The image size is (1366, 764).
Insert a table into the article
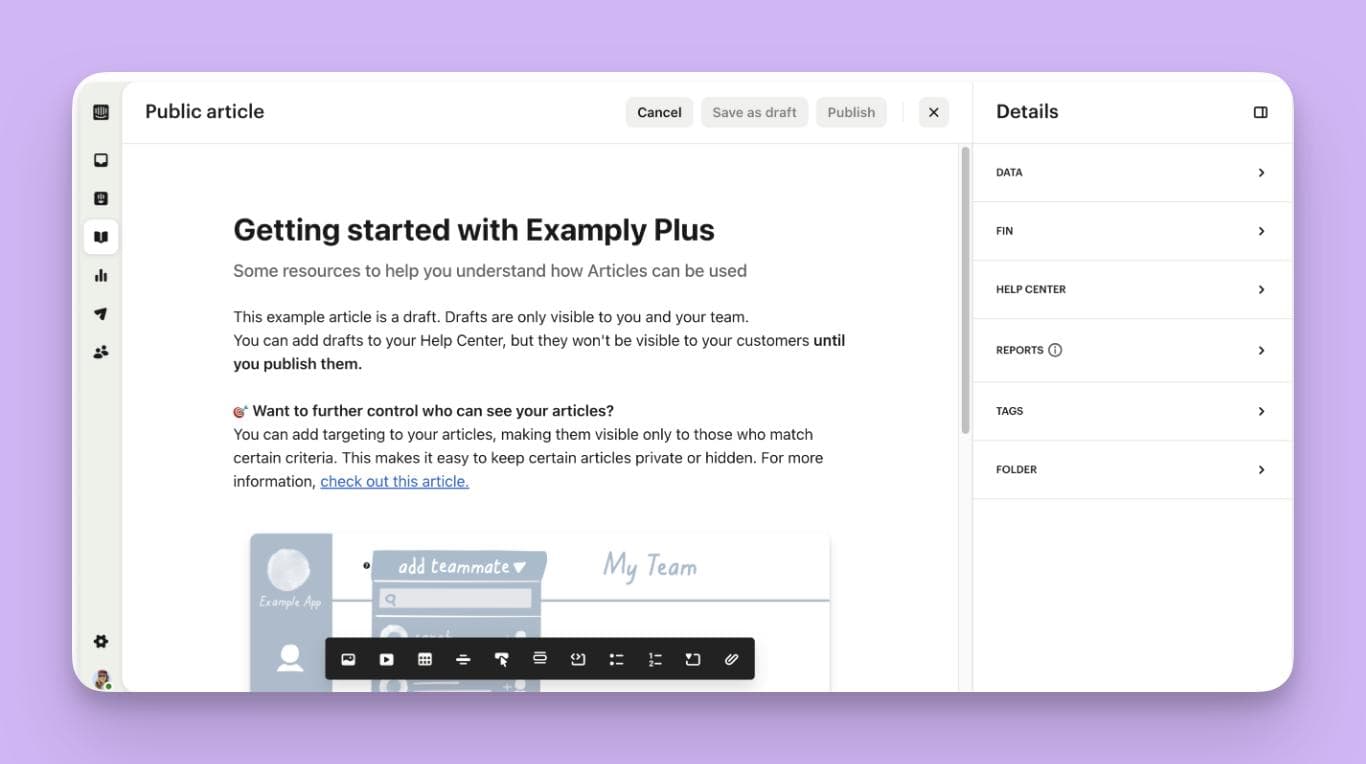425,659
